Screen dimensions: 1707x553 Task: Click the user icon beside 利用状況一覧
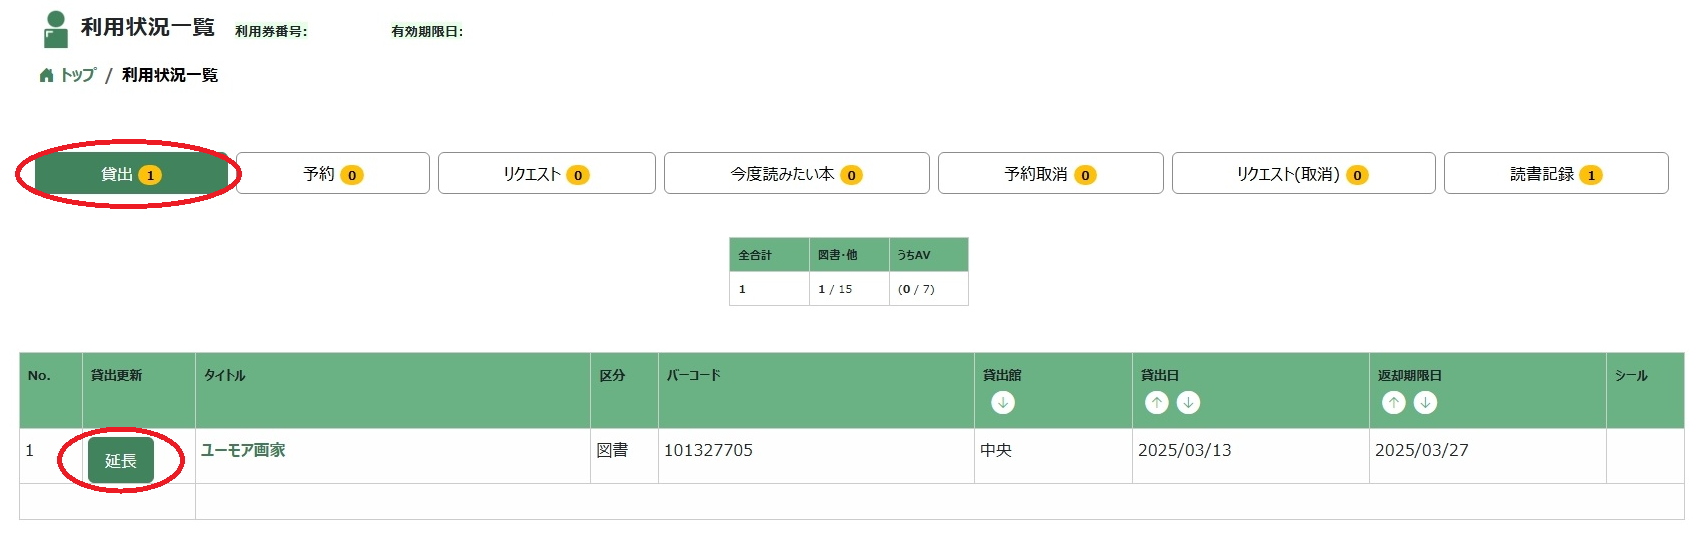[56, 29]
